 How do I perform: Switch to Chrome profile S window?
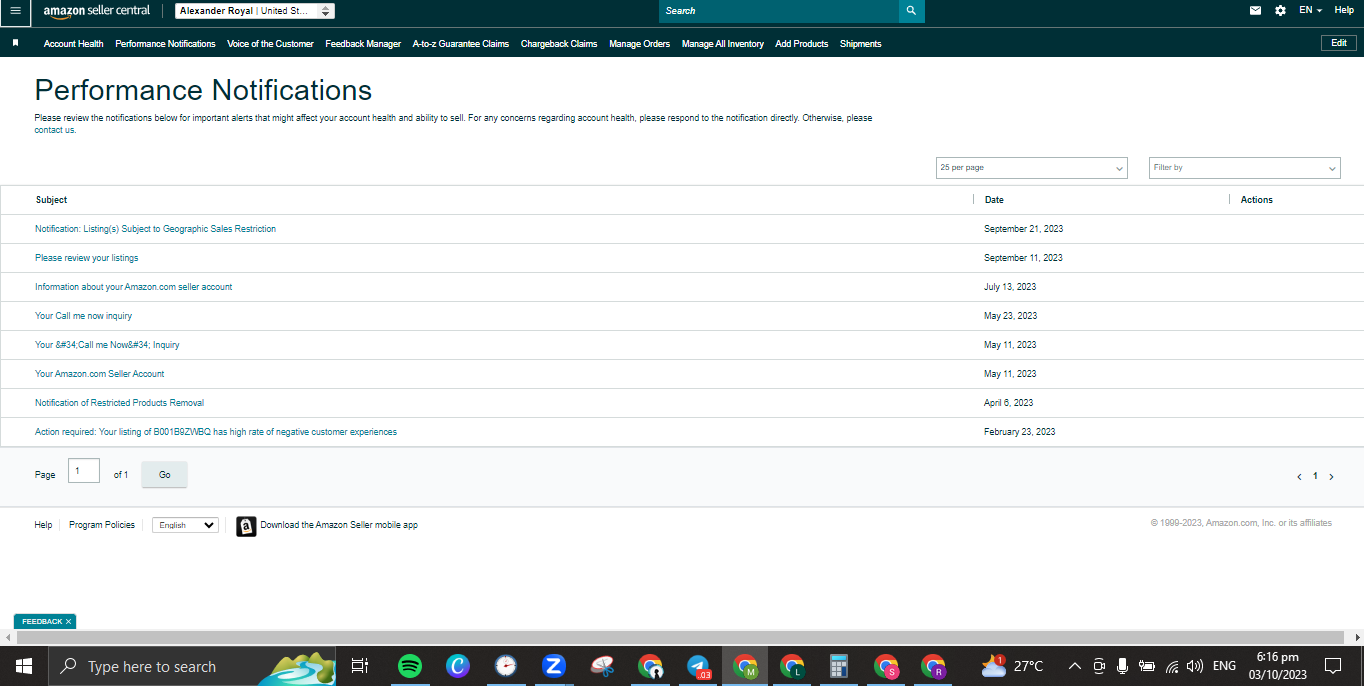(886, 666)
